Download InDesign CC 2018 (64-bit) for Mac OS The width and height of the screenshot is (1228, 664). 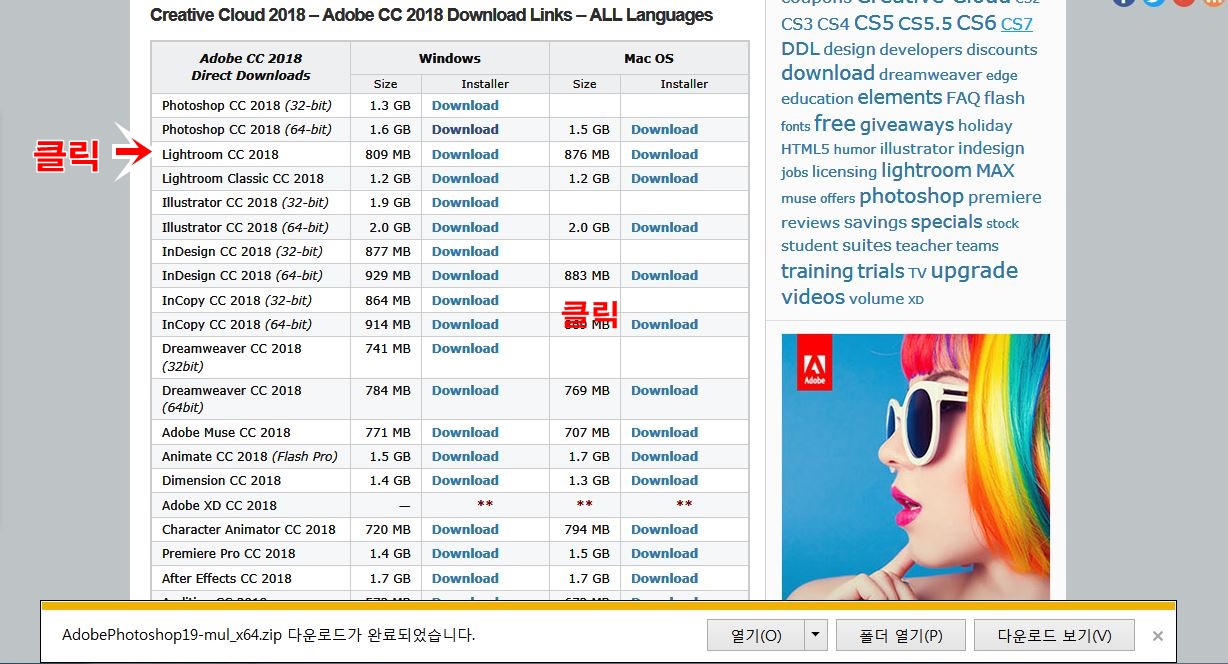click(x=664, y=275)
